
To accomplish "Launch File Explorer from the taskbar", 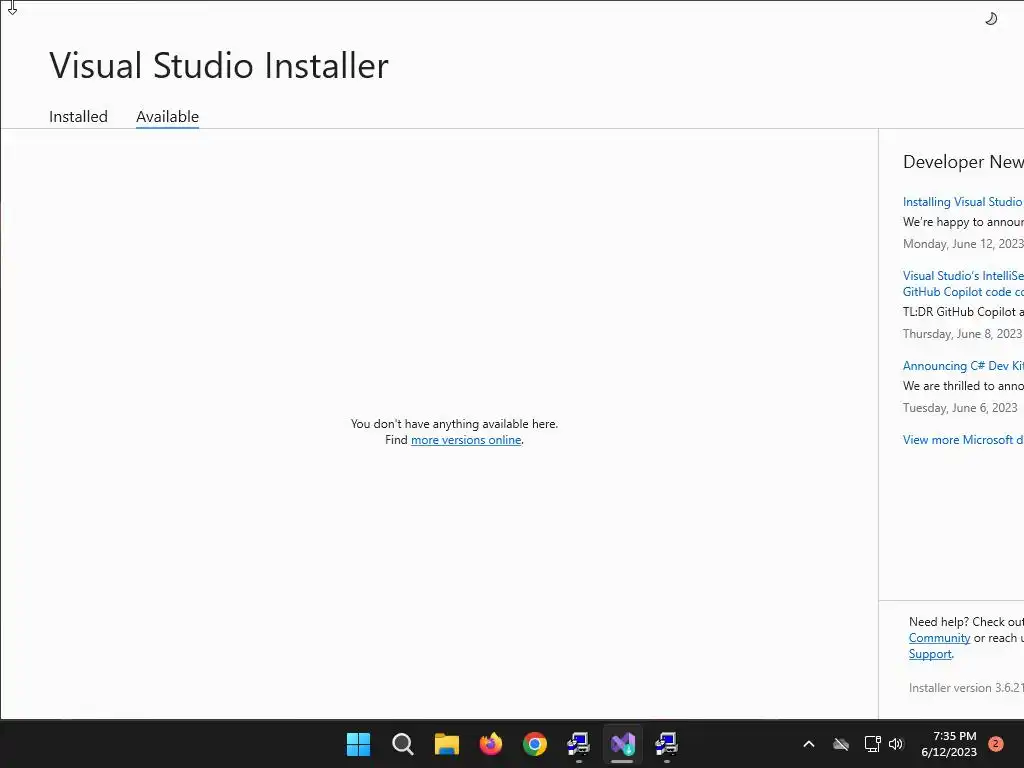I will pos(447,744).
